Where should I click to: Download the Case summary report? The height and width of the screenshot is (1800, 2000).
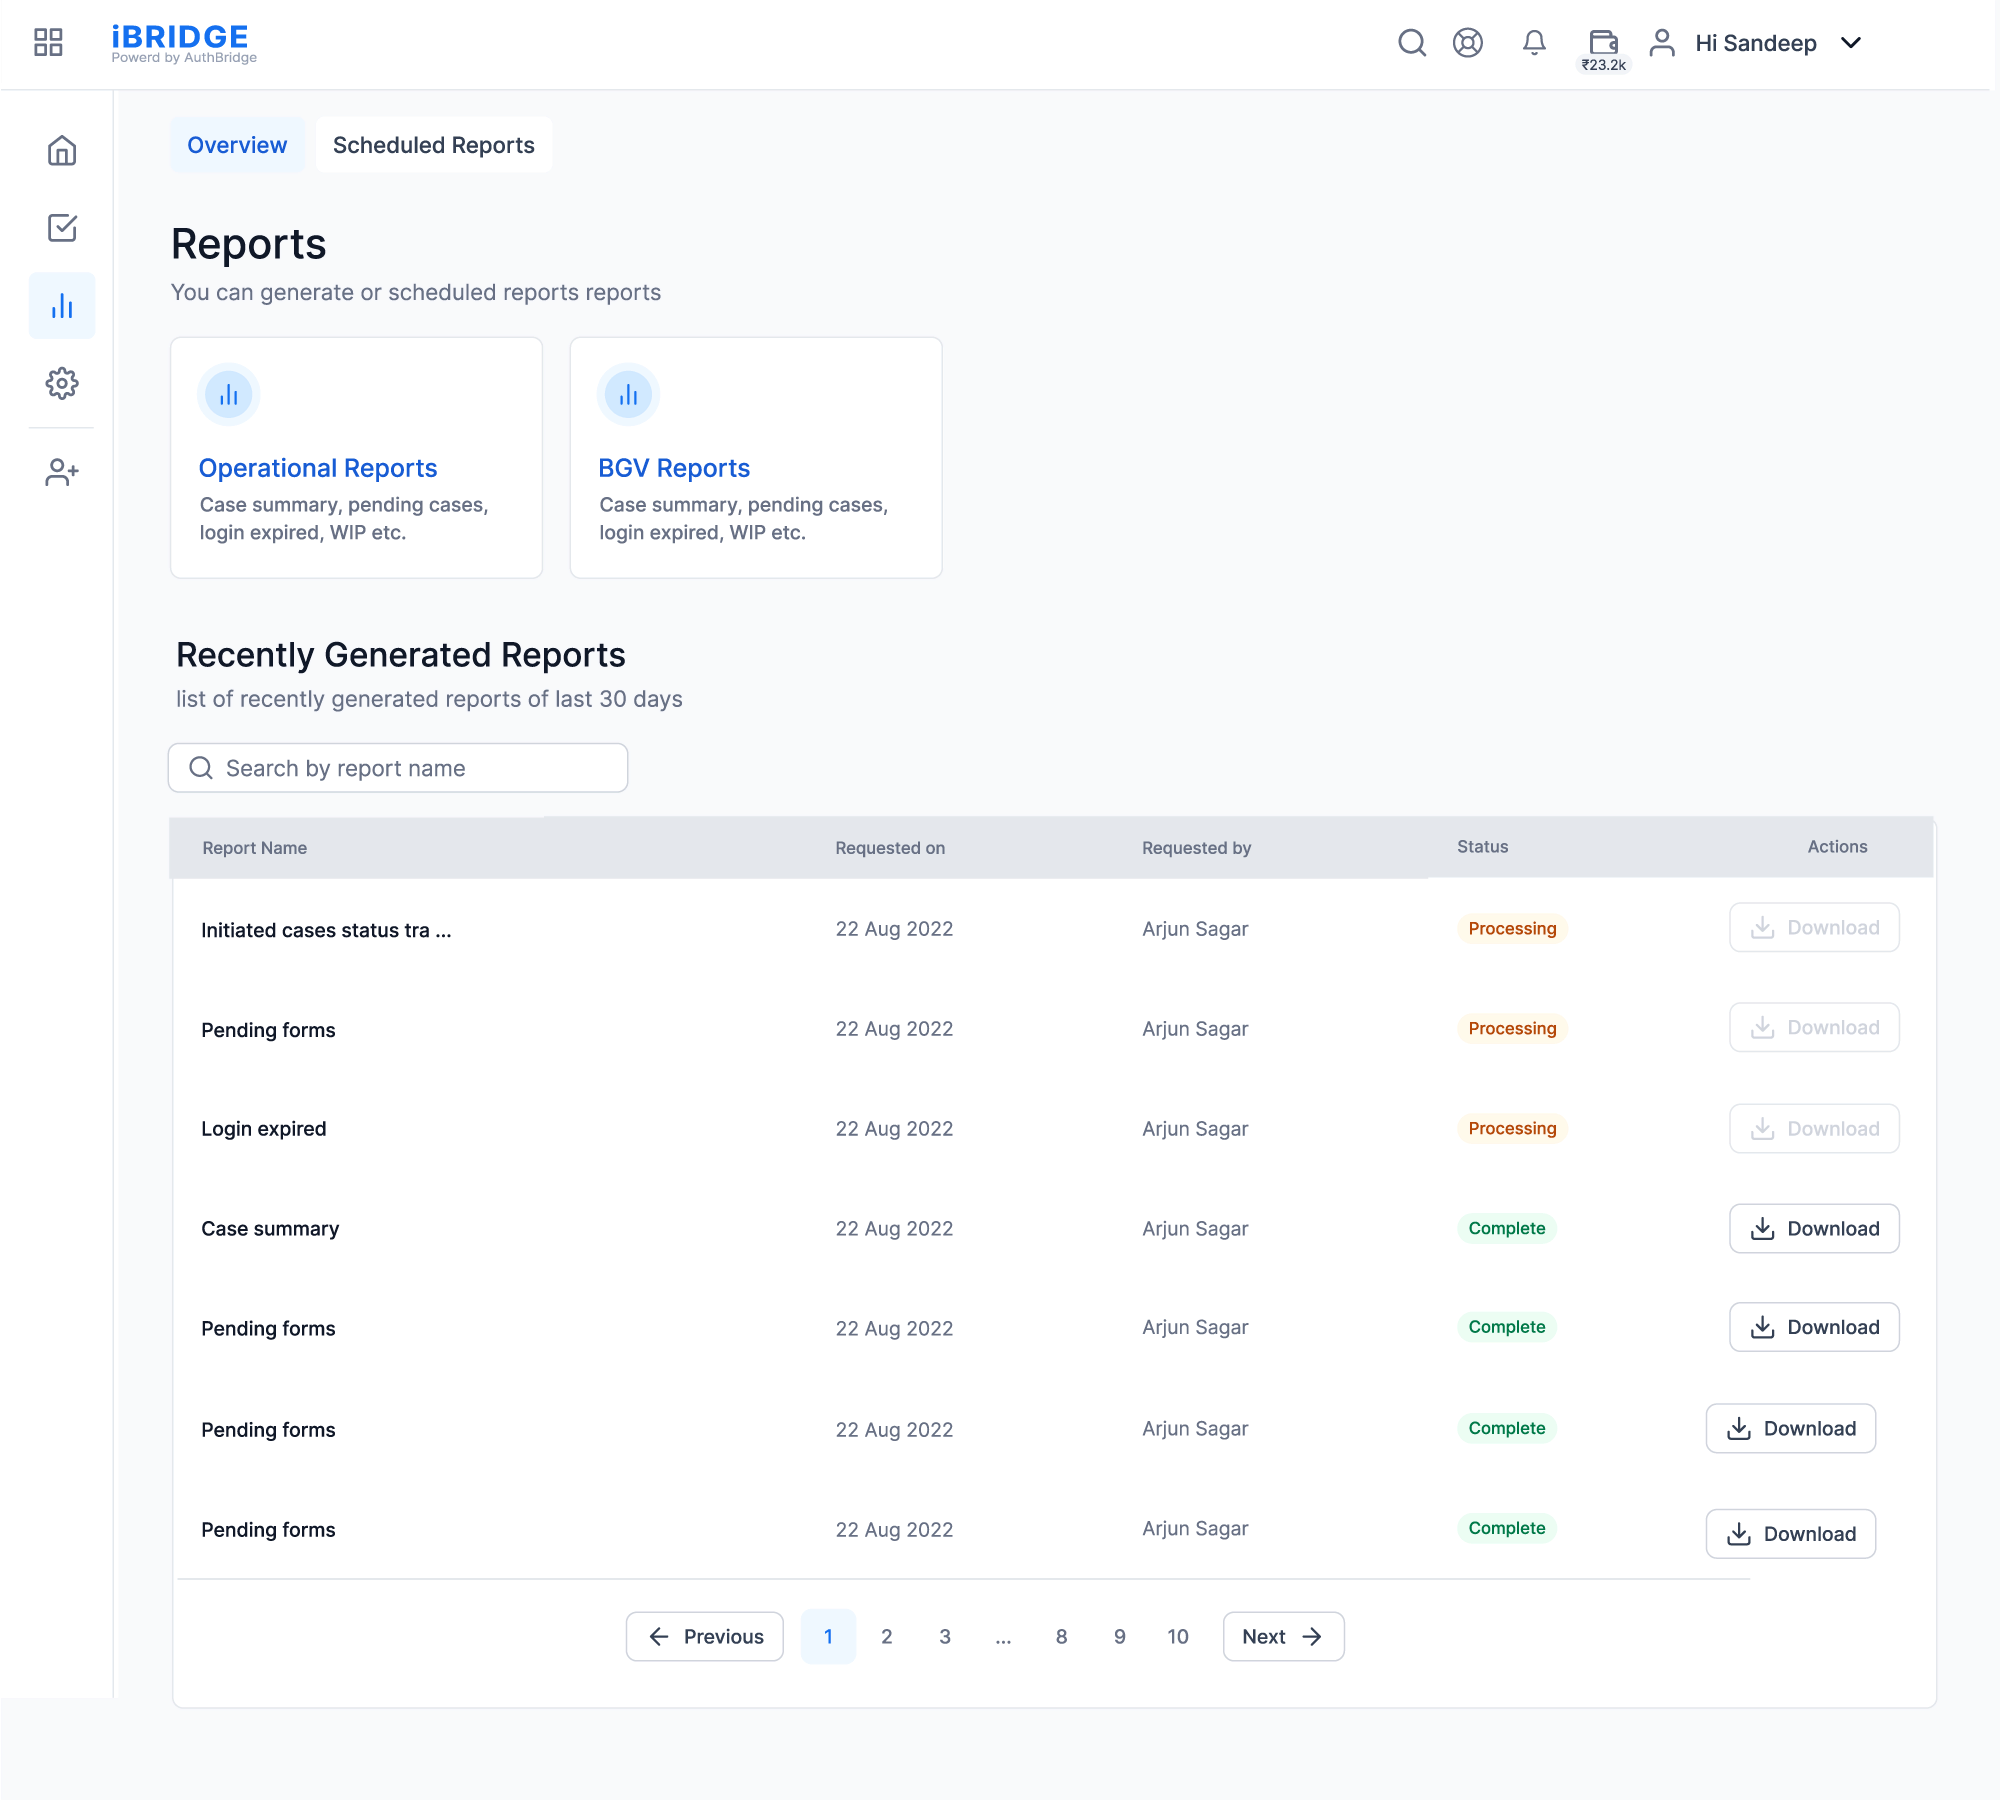(x=1814, y=1229)
